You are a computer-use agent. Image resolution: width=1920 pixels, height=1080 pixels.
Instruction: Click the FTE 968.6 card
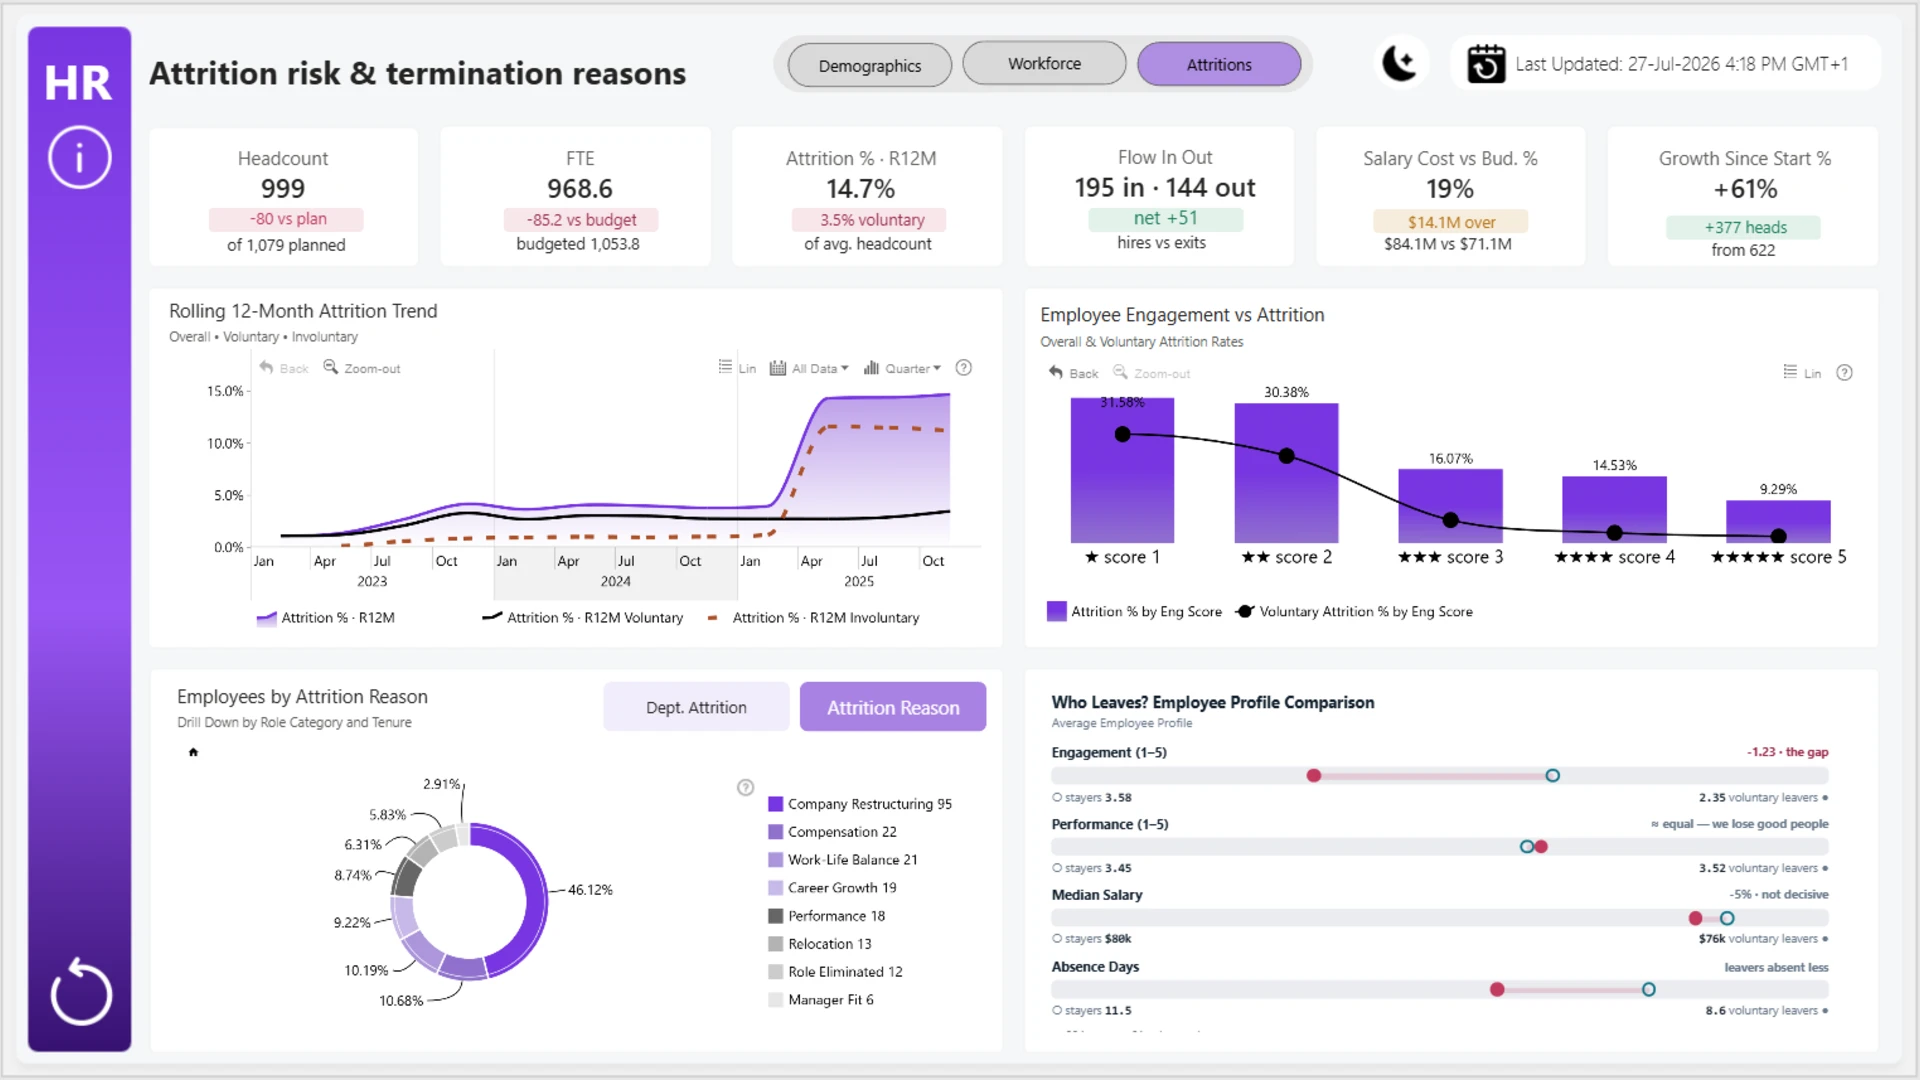576,197
